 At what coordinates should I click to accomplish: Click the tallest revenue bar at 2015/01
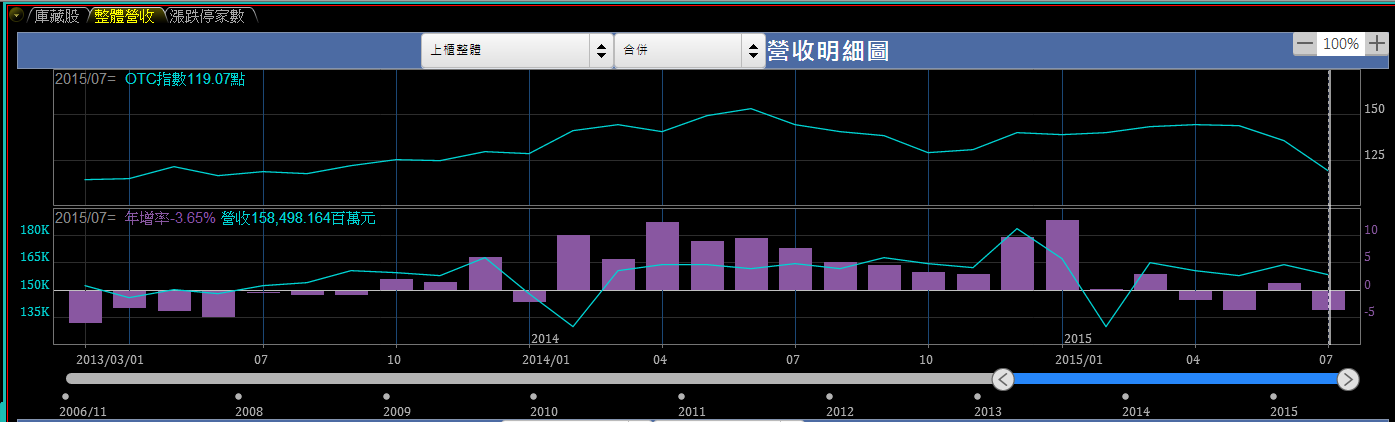coord(1062,255)
